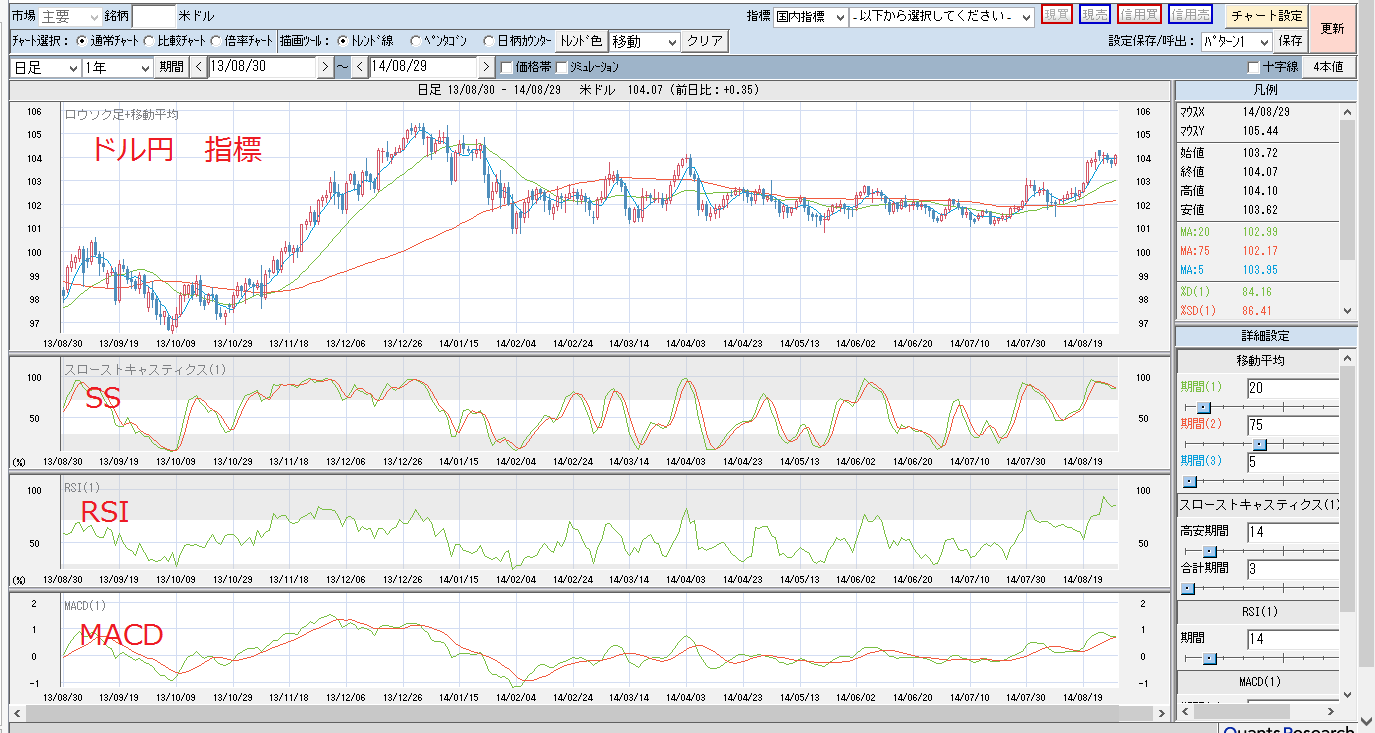1375x733 pixels.
Task: Click the MA:20 legend value 102.99
Action: 1260,231
